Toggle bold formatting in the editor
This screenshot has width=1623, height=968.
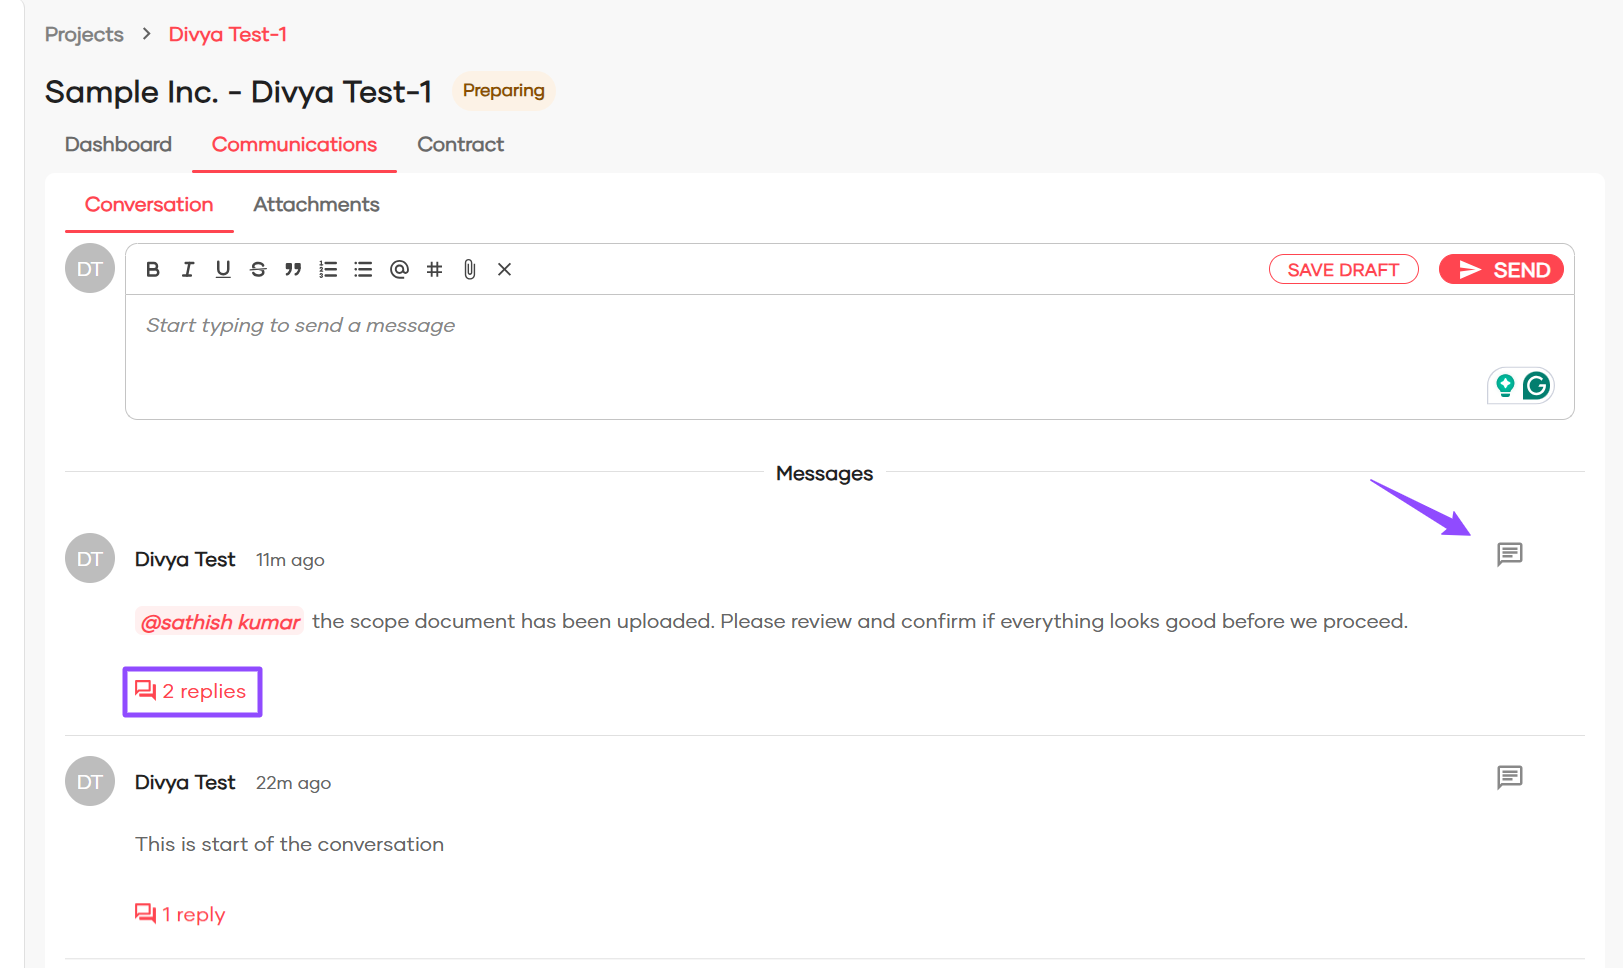[153, 269]
